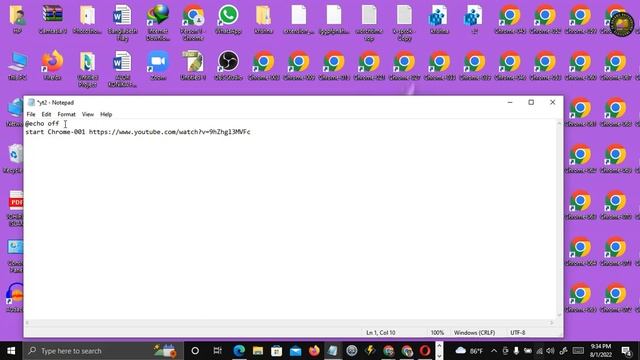The height and width of the screenshot is (360, 640).
Task: Open the lightning bolt app on the taskbar
Action: pos(370,351)
